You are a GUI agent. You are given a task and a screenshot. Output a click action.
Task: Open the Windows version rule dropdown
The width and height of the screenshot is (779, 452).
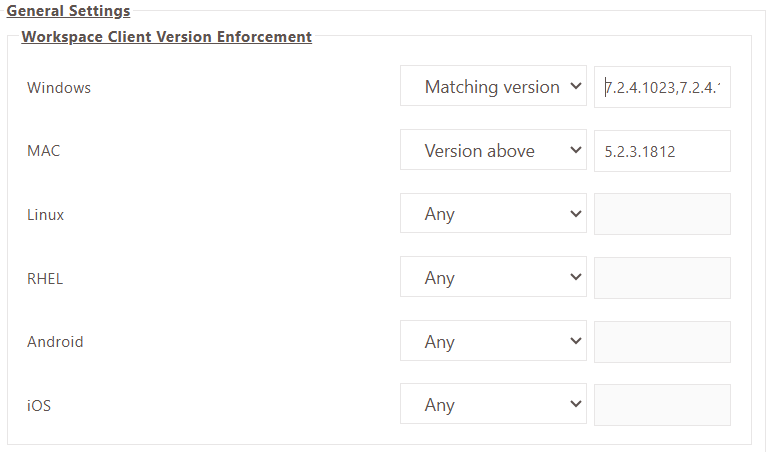coord(493,86)
